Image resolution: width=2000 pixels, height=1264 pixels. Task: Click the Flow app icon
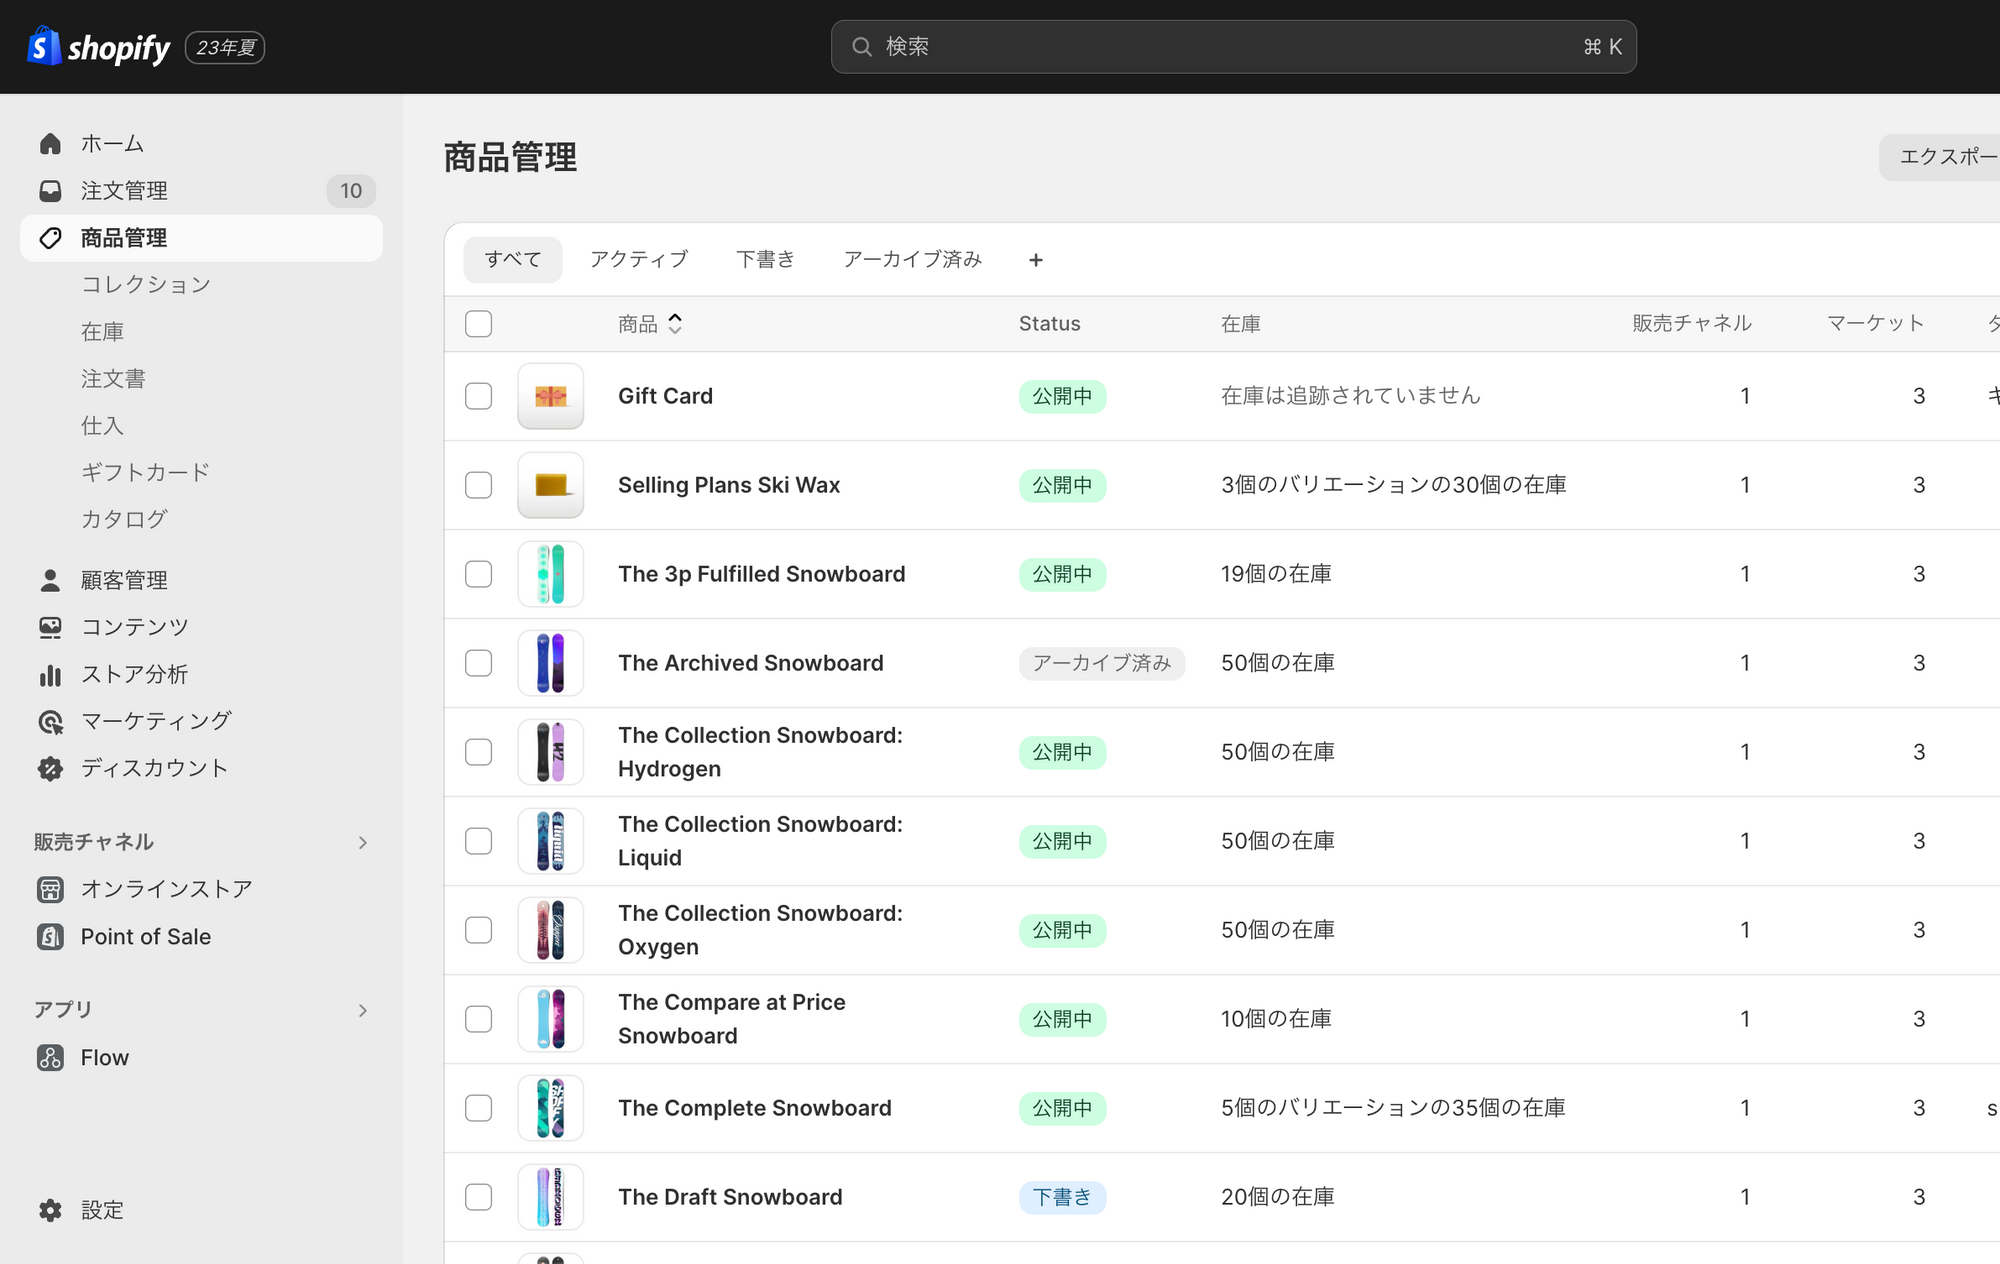point(50,1058)
